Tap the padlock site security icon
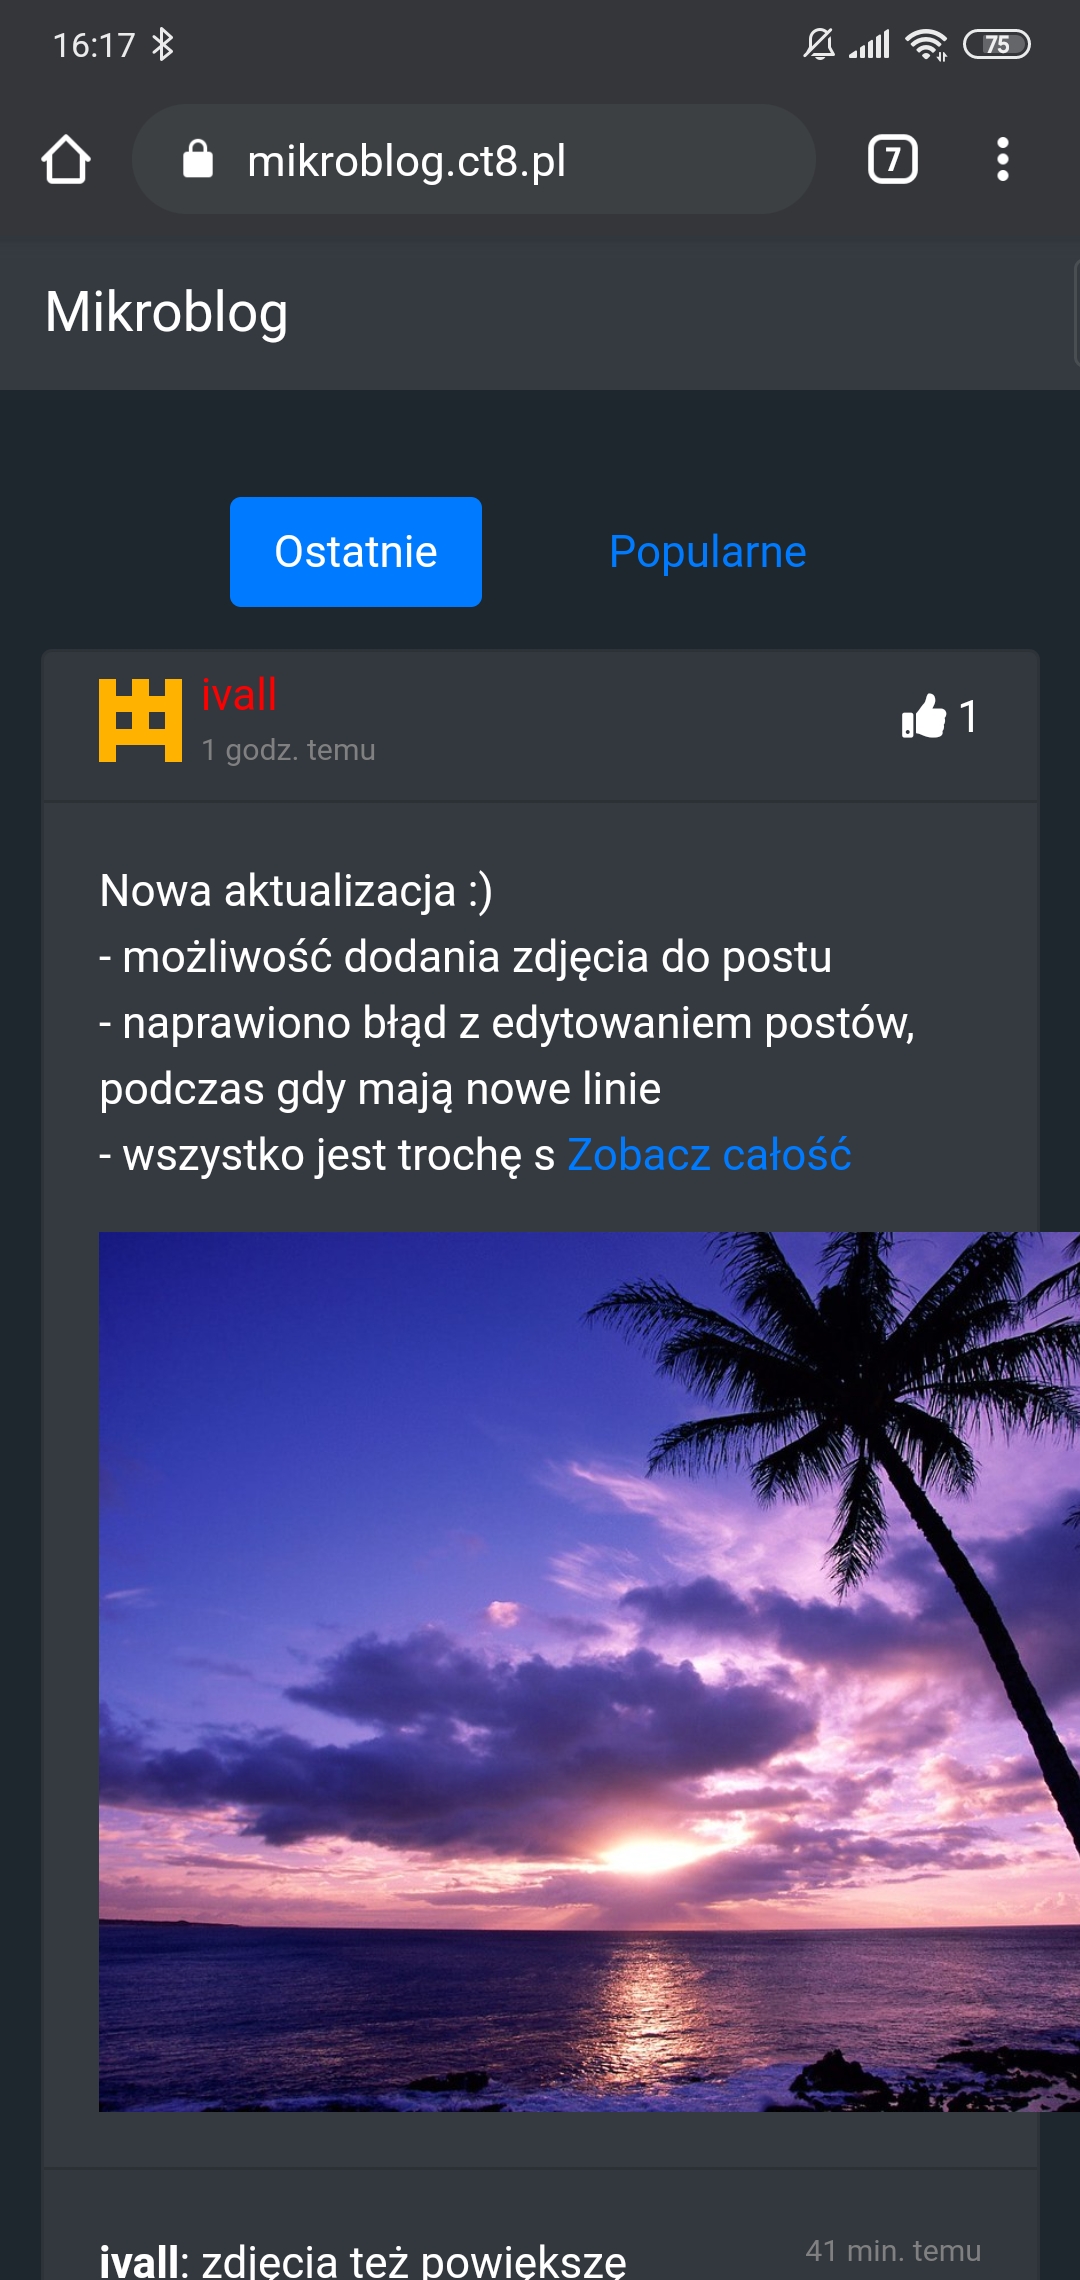The height and width of the screenshot is (2280, 1080). (x=198, y=158)
